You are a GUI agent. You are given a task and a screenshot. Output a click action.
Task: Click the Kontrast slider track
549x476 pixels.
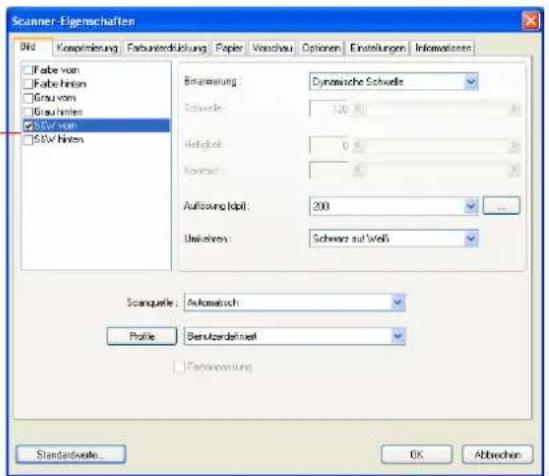[437, 170]
